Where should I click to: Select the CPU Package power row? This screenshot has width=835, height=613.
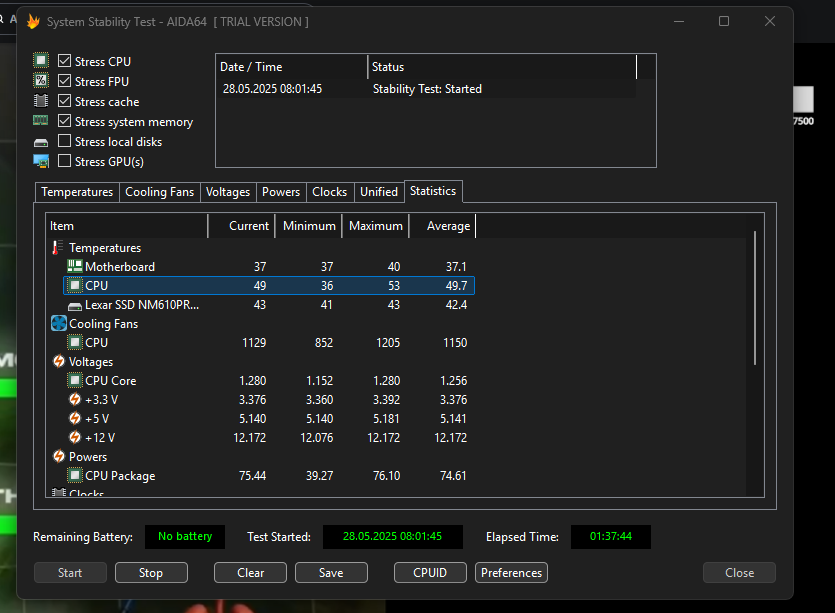click(x=269, y=475)
